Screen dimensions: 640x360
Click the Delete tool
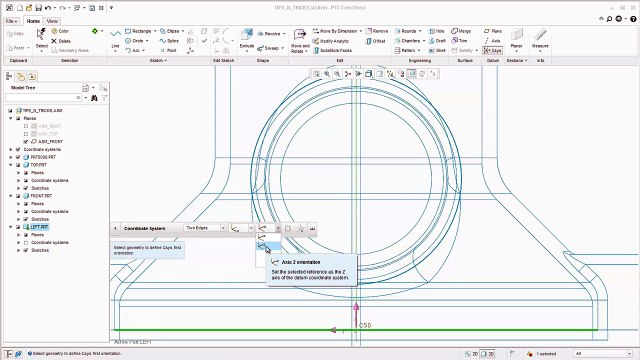[x=61, y=41]
